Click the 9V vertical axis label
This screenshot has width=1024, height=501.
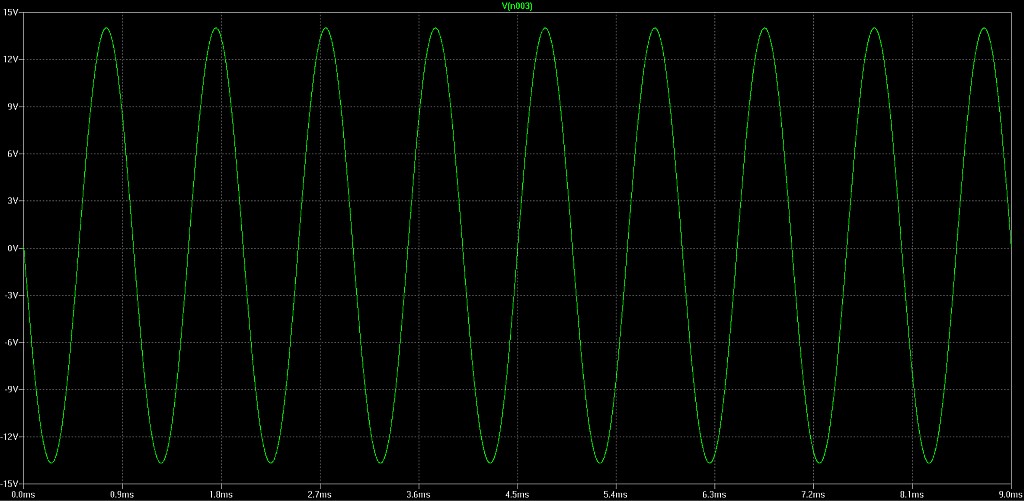15,106
